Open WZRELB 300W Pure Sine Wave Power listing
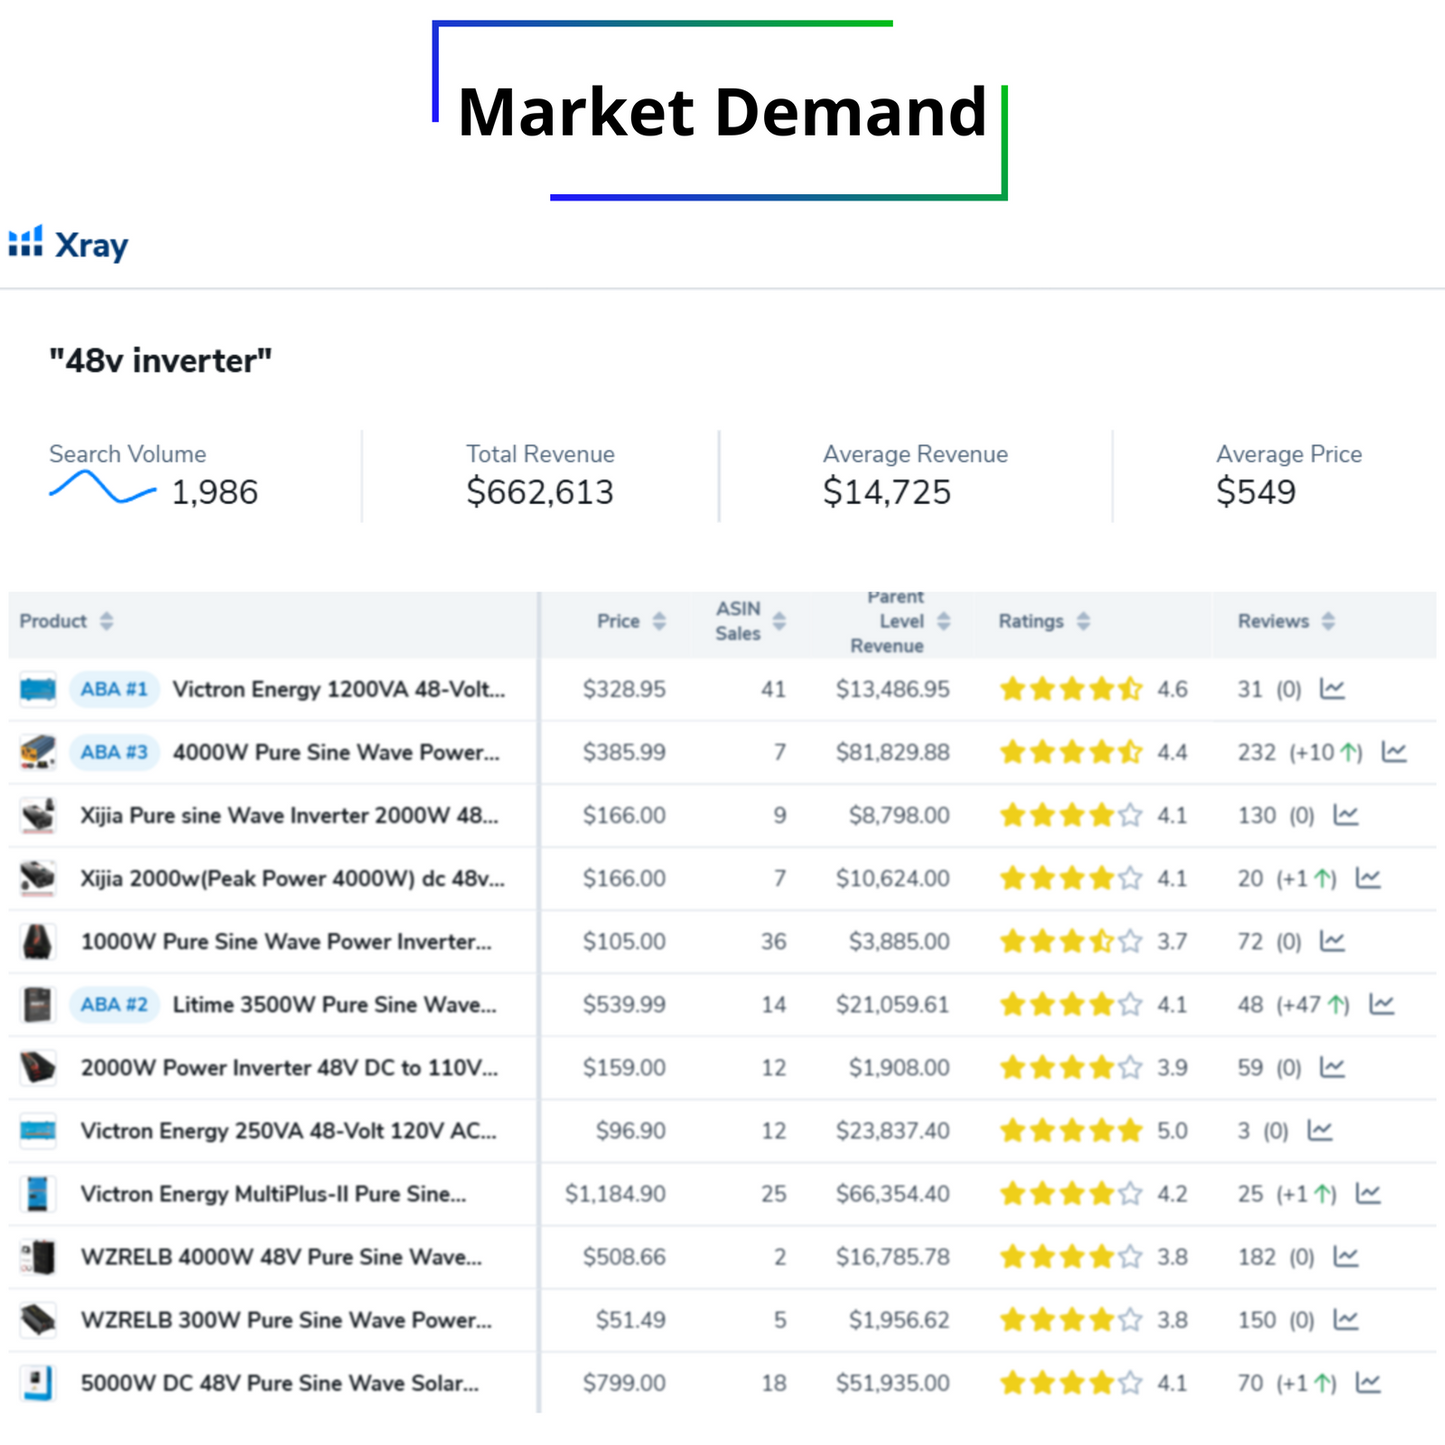Image resolution: width=1445 pixels, height=1445 pixels. tap(286, 1319)
